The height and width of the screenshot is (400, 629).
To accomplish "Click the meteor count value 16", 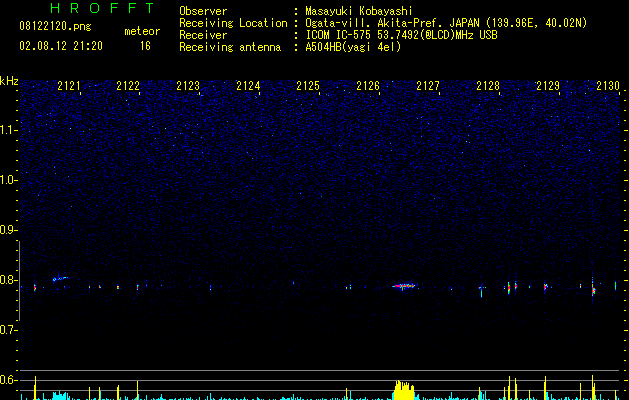I will click(145, 46).
